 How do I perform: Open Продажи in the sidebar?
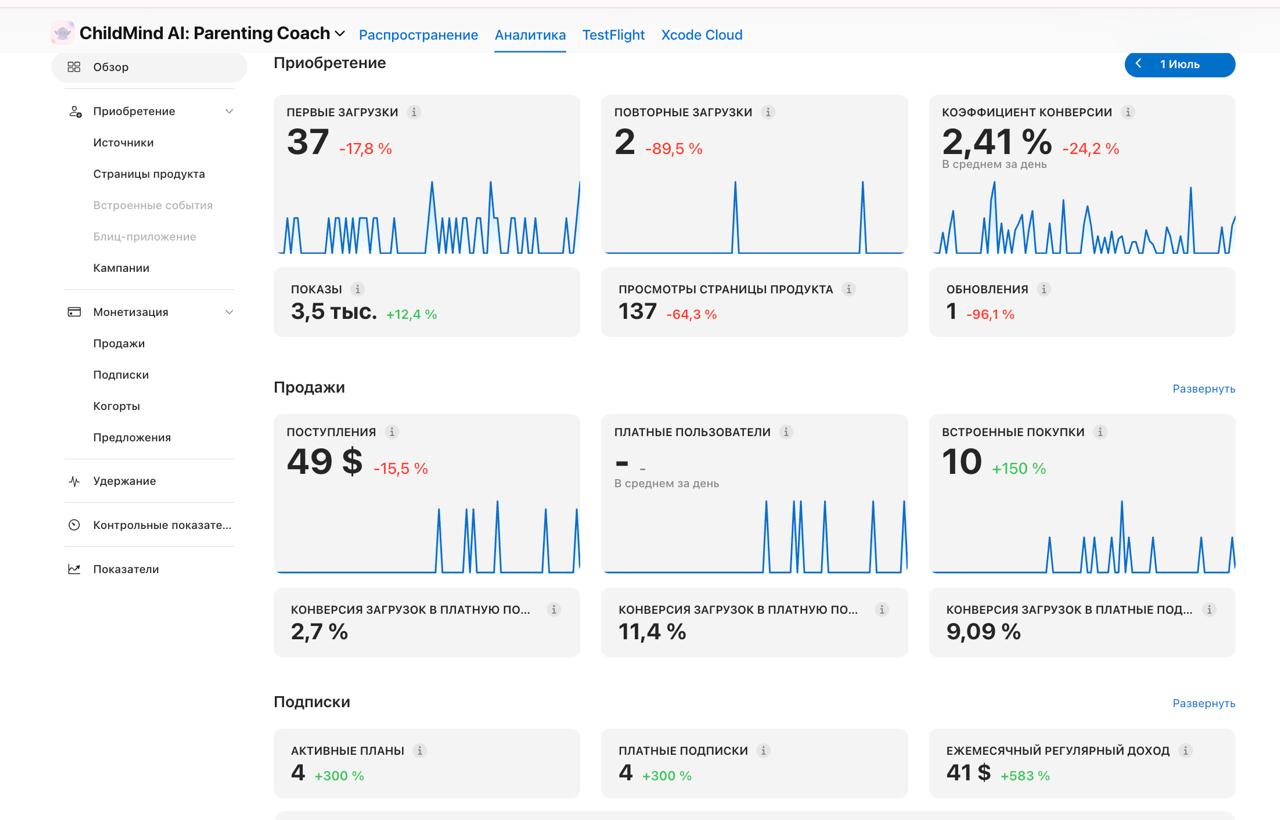coord(119,343)
